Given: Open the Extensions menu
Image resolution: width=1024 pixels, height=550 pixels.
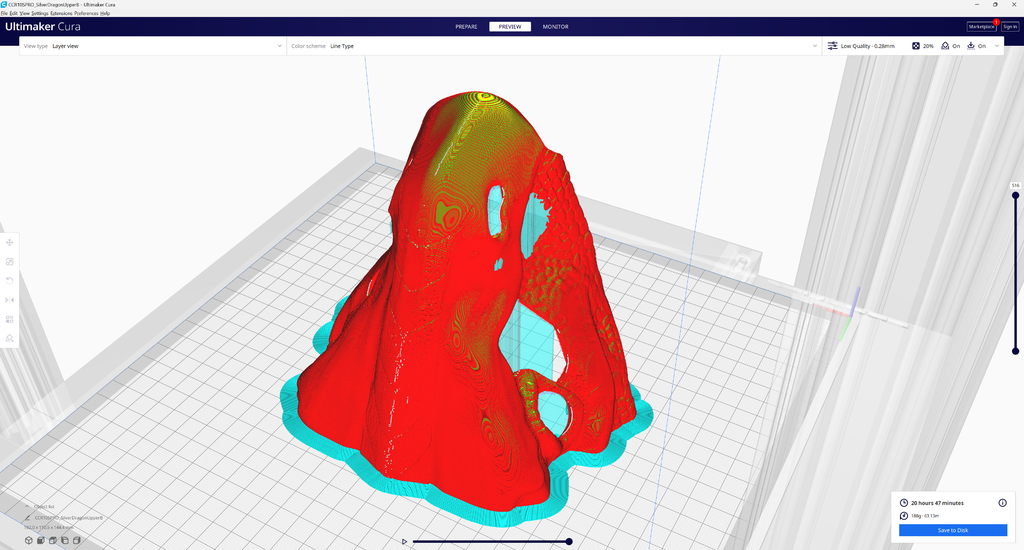Looking at the screenshot, I should [61, 13].
